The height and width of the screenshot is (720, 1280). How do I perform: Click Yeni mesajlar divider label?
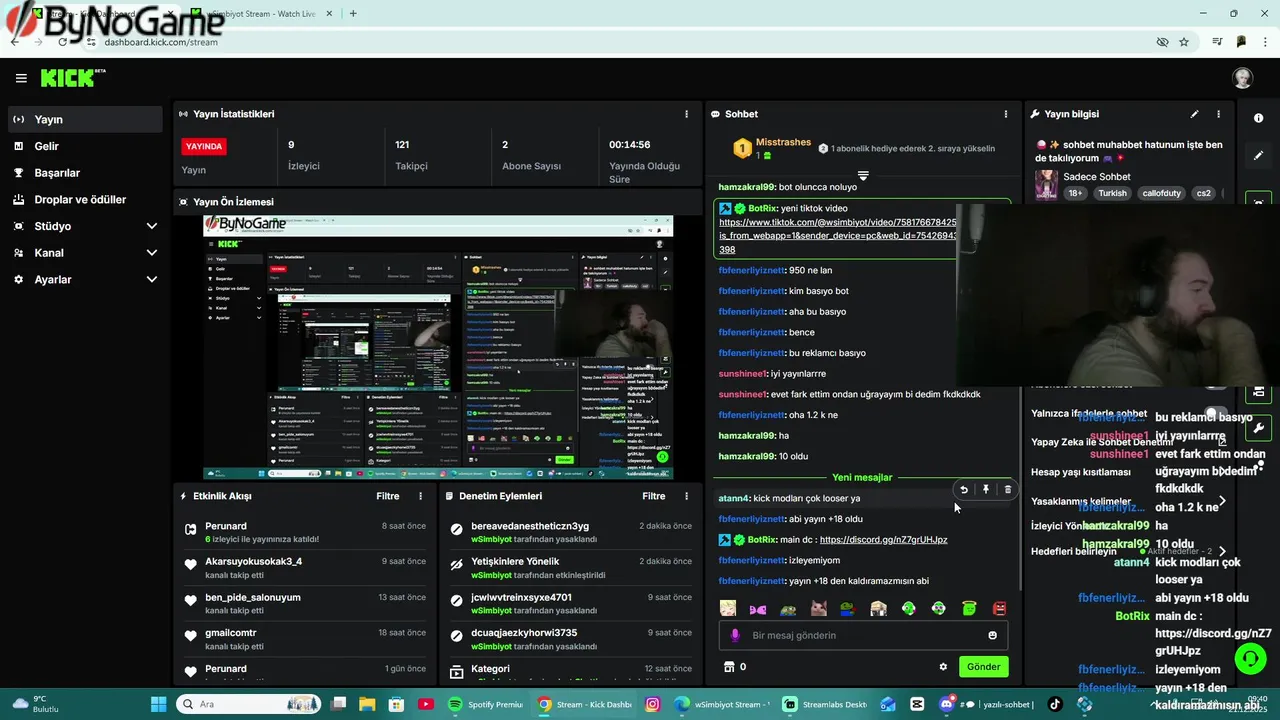pos(862,477)
